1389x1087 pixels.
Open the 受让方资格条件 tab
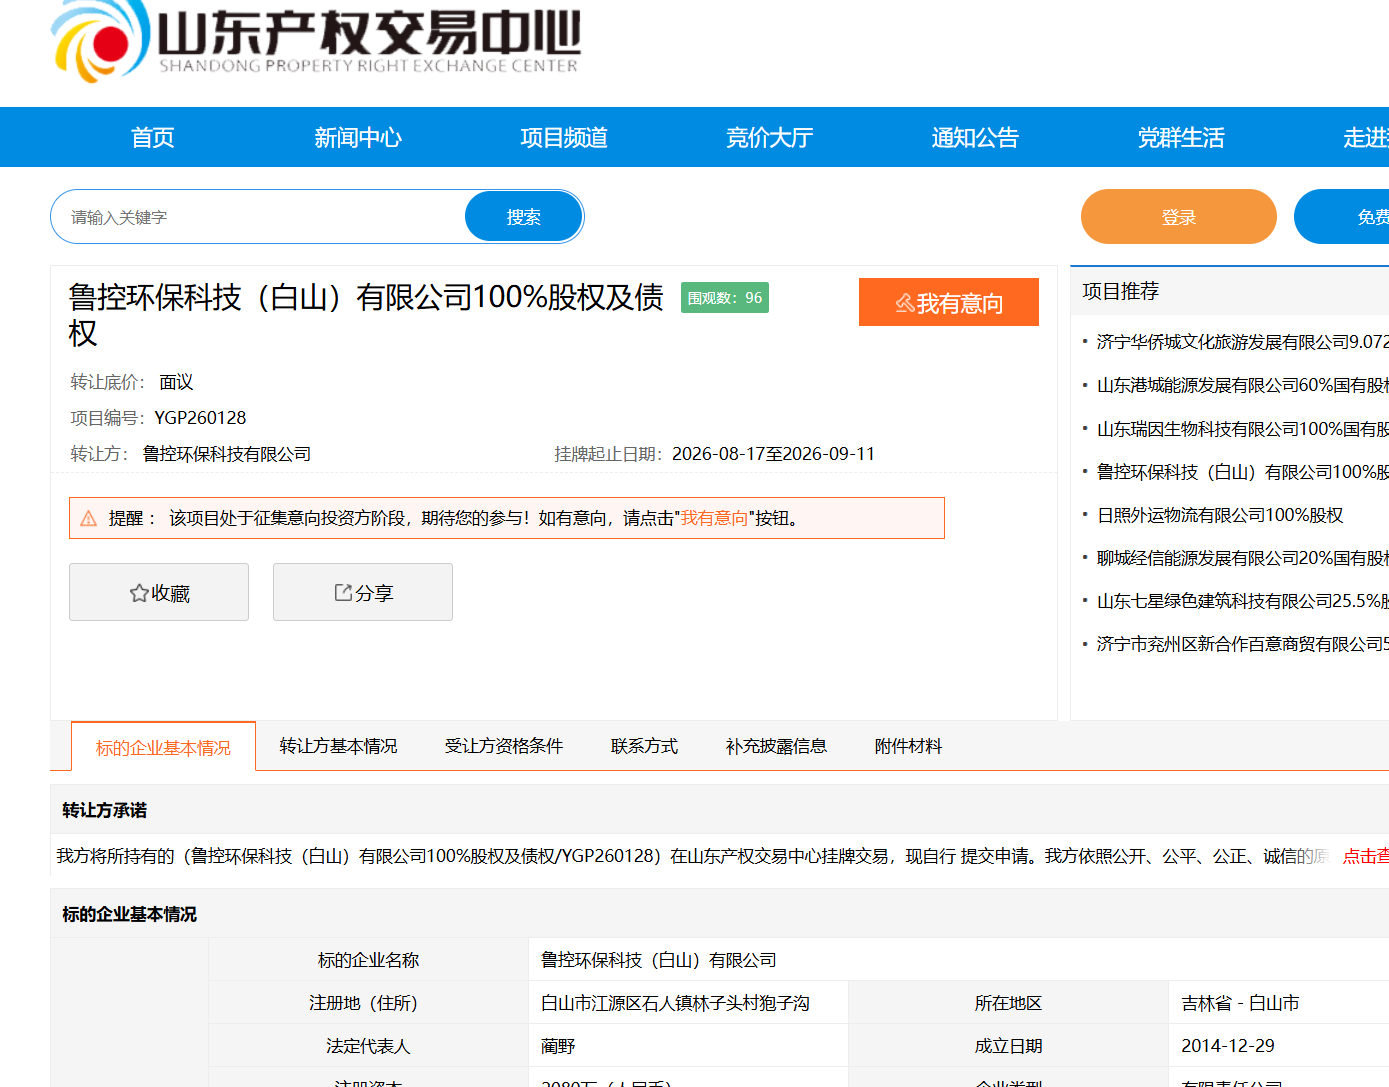pyautogui.click(x=504, y=746)
